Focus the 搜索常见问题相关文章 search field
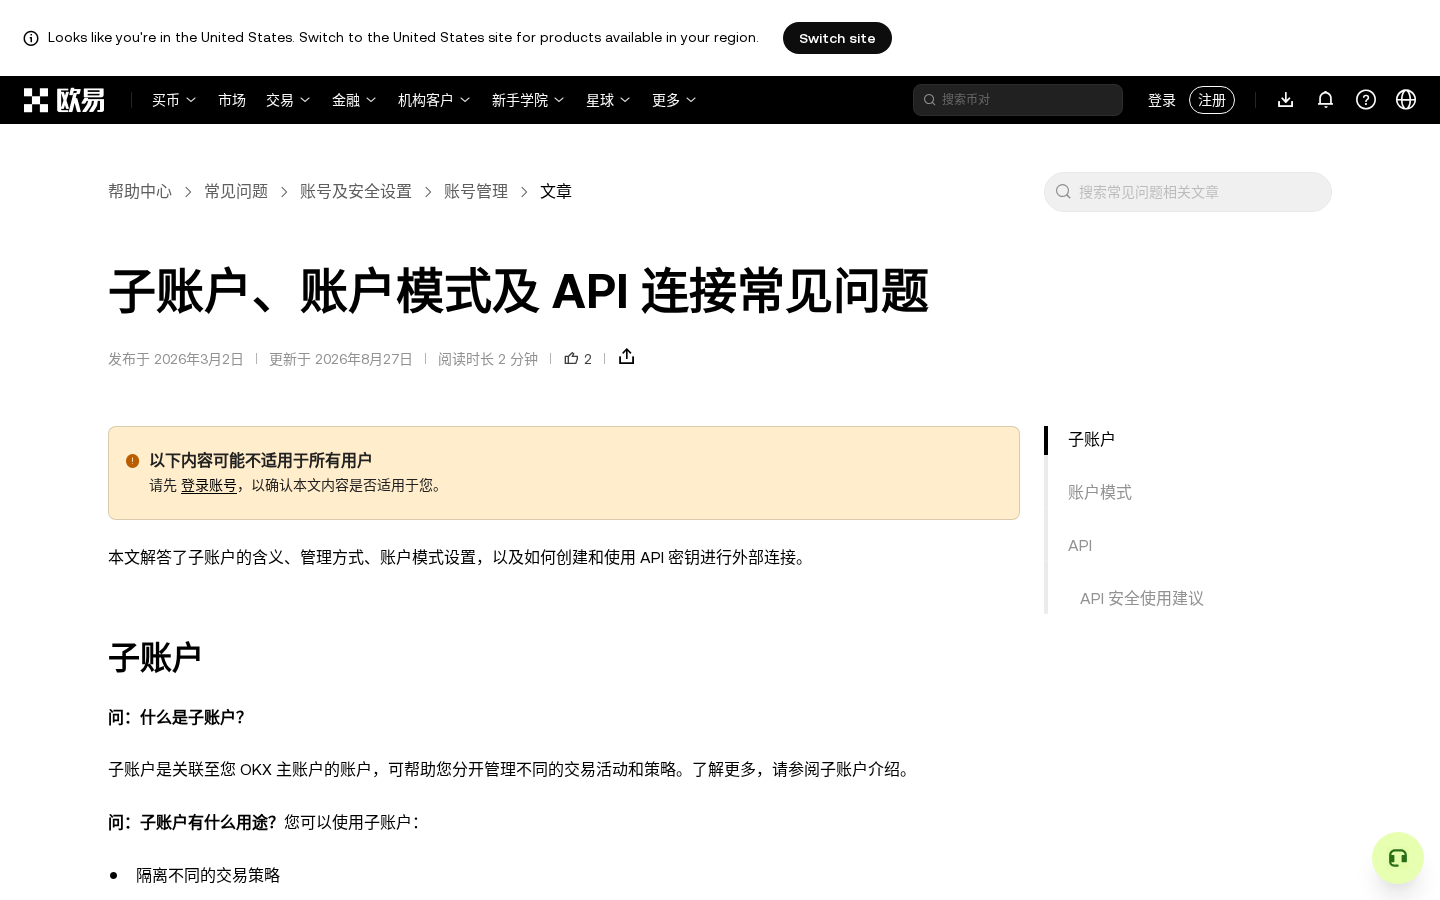The image size is (1440, 900). coord(1188,192)
